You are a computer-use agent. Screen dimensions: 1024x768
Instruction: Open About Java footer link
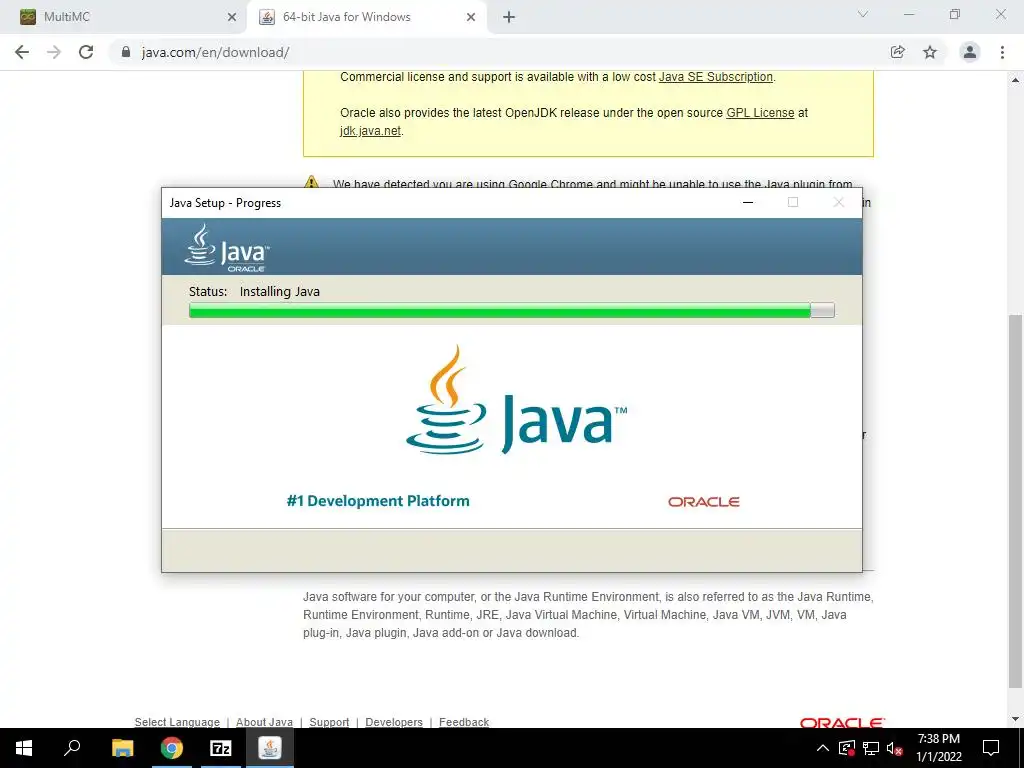coord(264,722)
